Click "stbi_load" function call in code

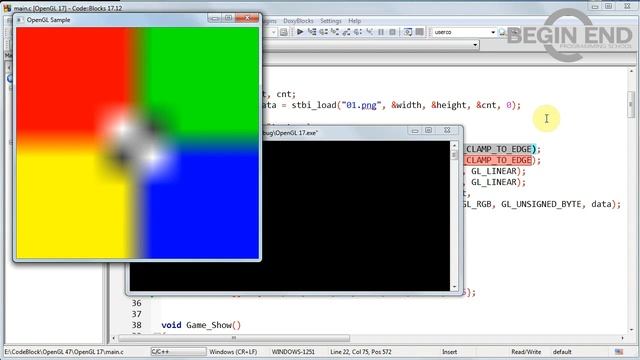[x=314, y=105]
